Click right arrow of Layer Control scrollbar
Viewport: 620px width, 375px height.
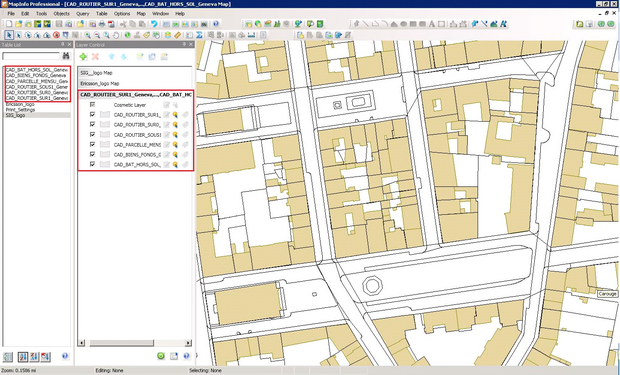[x=188, y=343]
